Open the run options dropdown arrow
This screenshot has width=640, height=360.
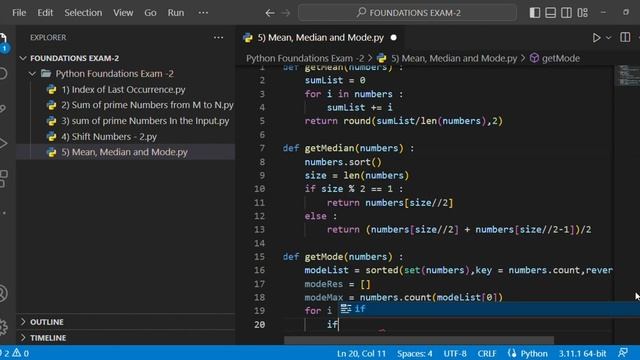tap(608, 38)
